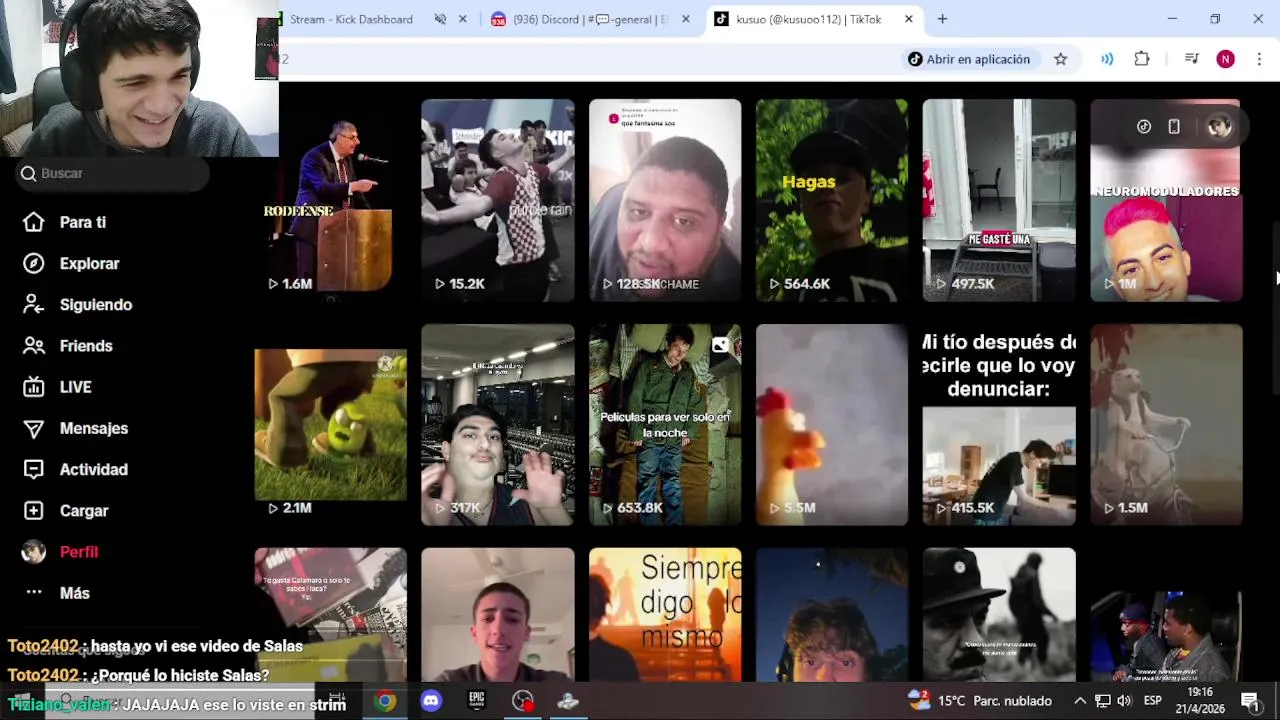This screenshot has height=720, width=1280.
Task: Open the 1.5M views animal bicycle video
Action: (1166, 425)
